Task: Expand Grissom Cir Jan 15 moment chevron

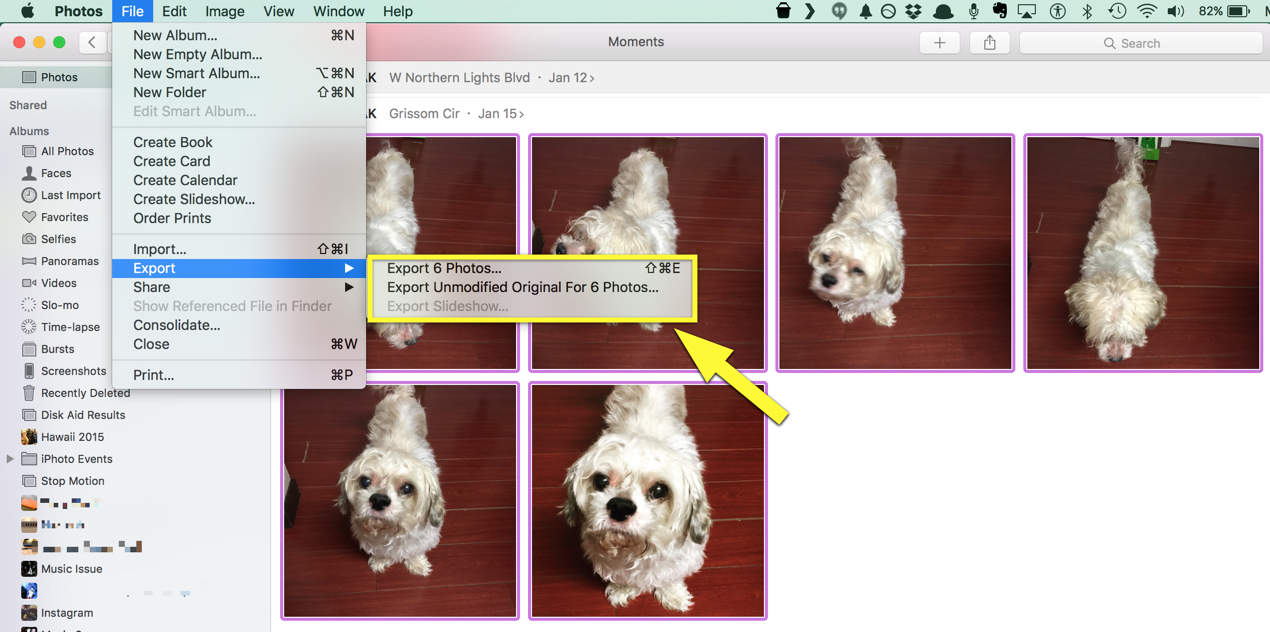Action: pos(521,114)
